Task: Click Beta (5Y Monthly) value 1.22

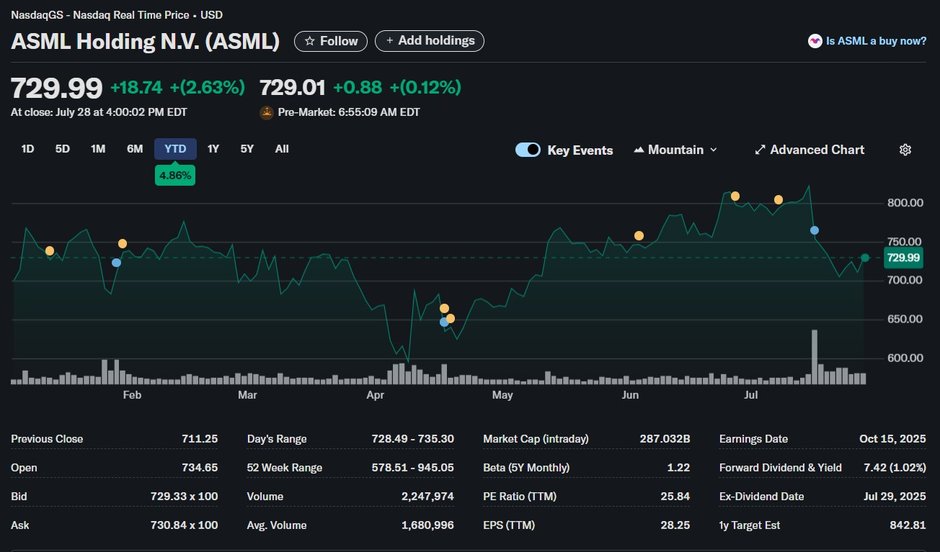Action: 678,467
